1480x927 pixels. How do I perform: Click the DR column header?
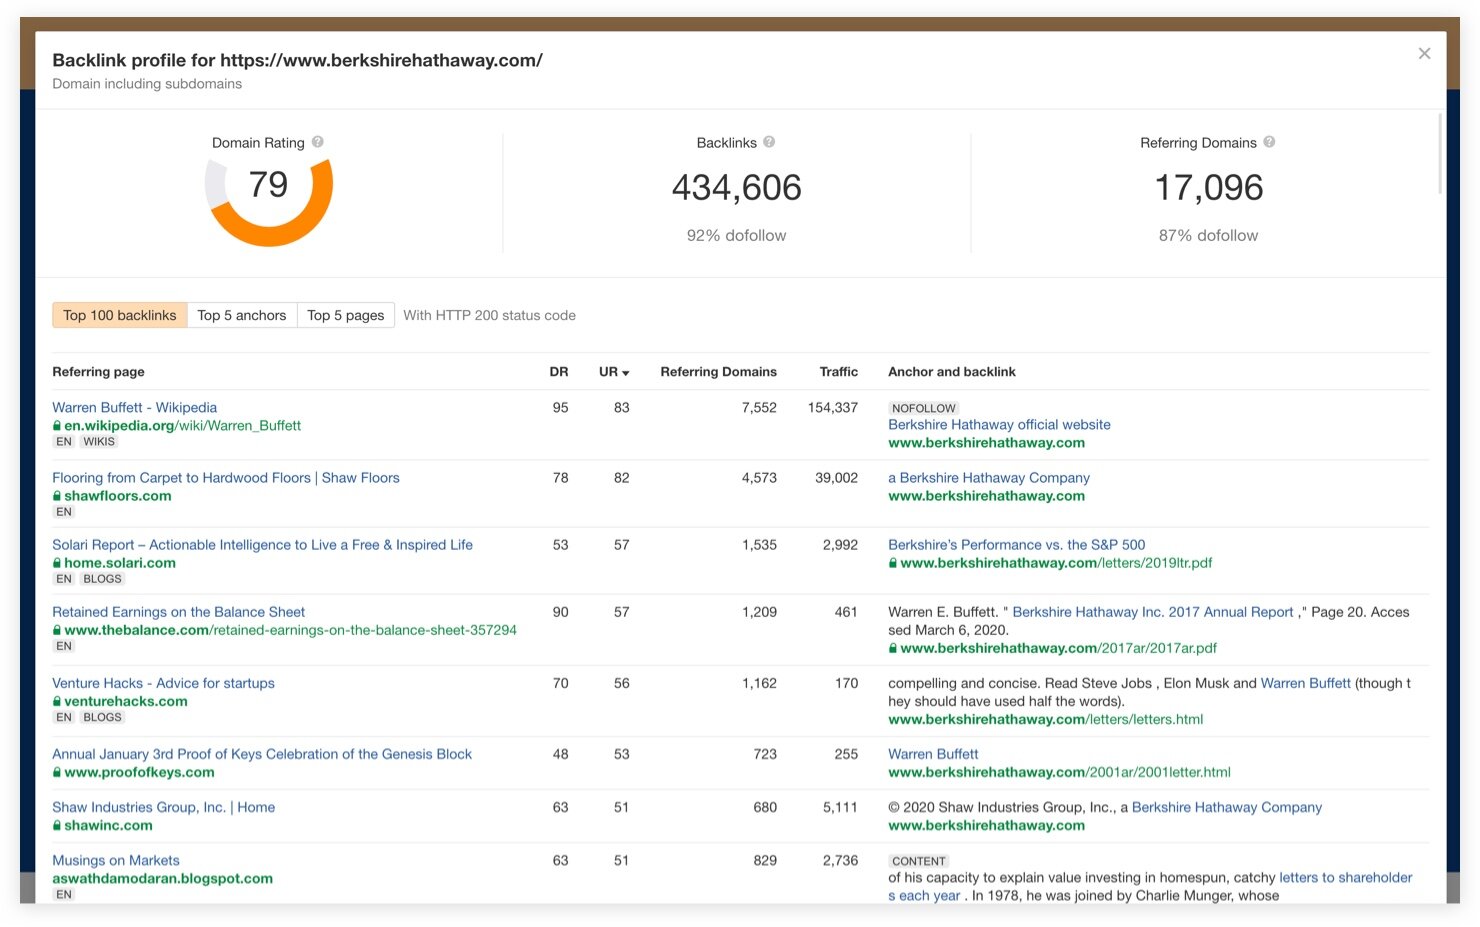pos(559,372)
